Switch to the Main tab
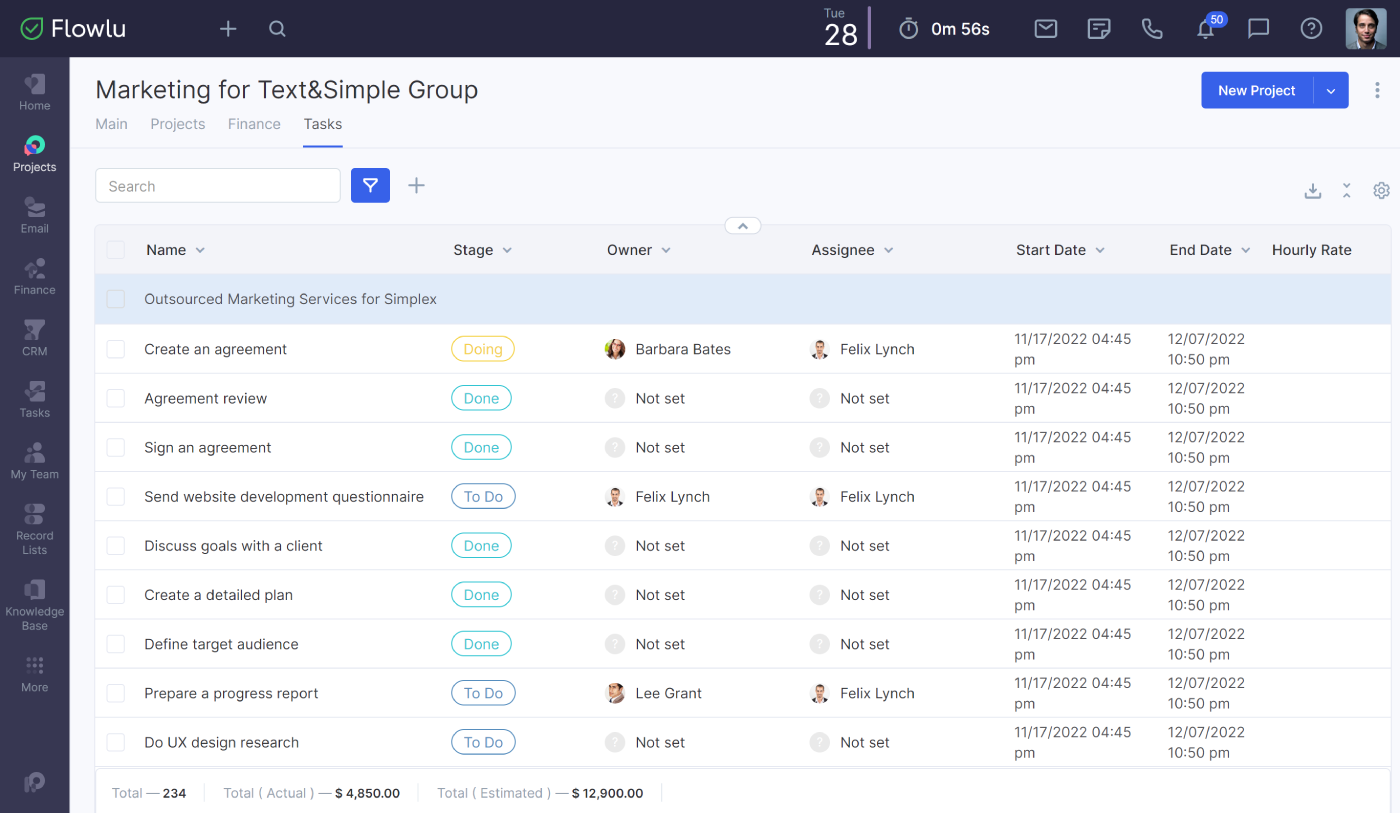Screen dimensions: 1400x813 coord(111,124)
